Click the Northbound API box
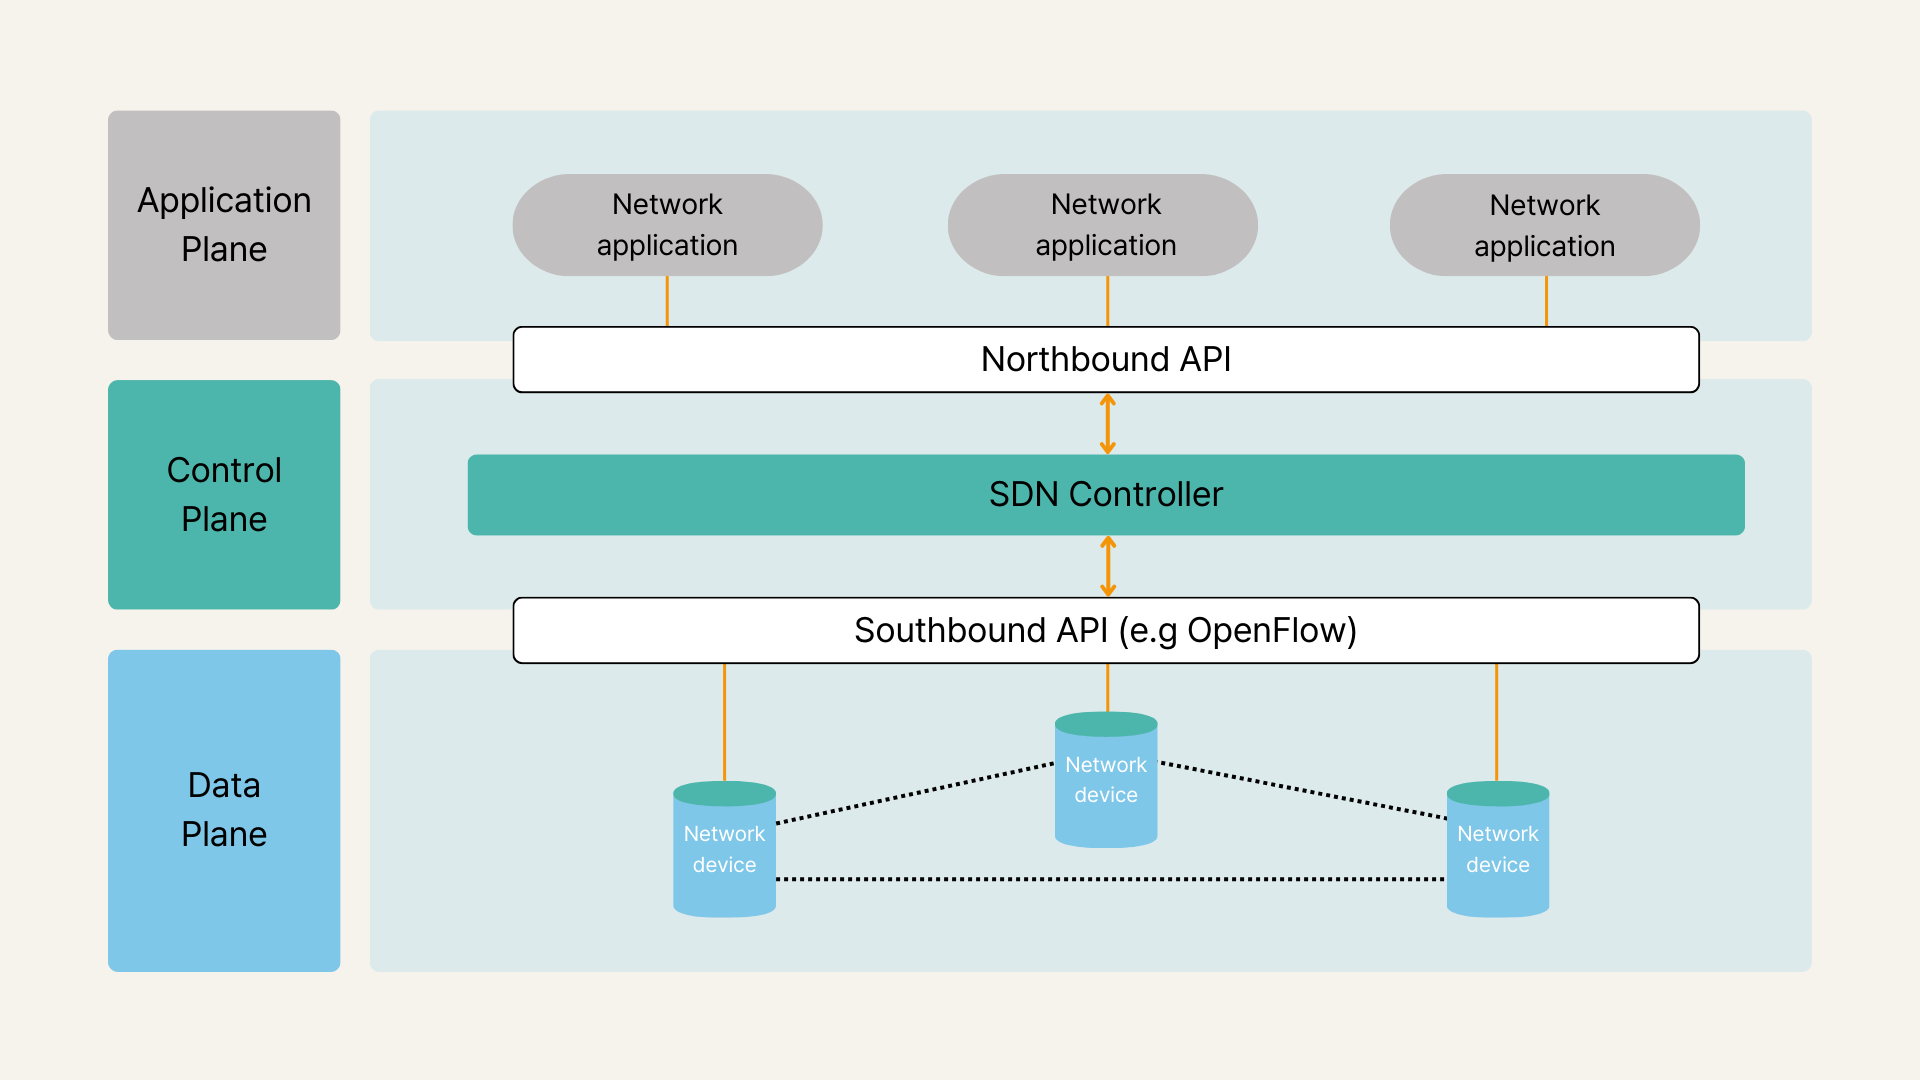Screen dimensions: 1920x1080 (x=1105, y=360)
